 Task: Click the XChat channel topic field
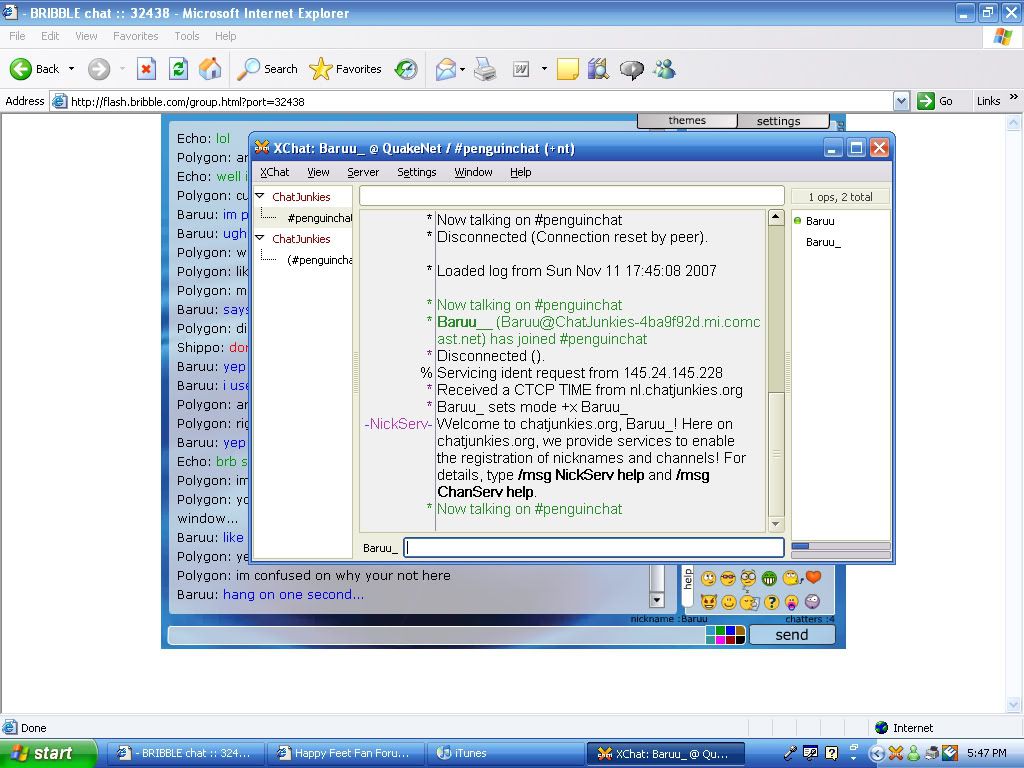pyautogui.click(x=572, y=196)
